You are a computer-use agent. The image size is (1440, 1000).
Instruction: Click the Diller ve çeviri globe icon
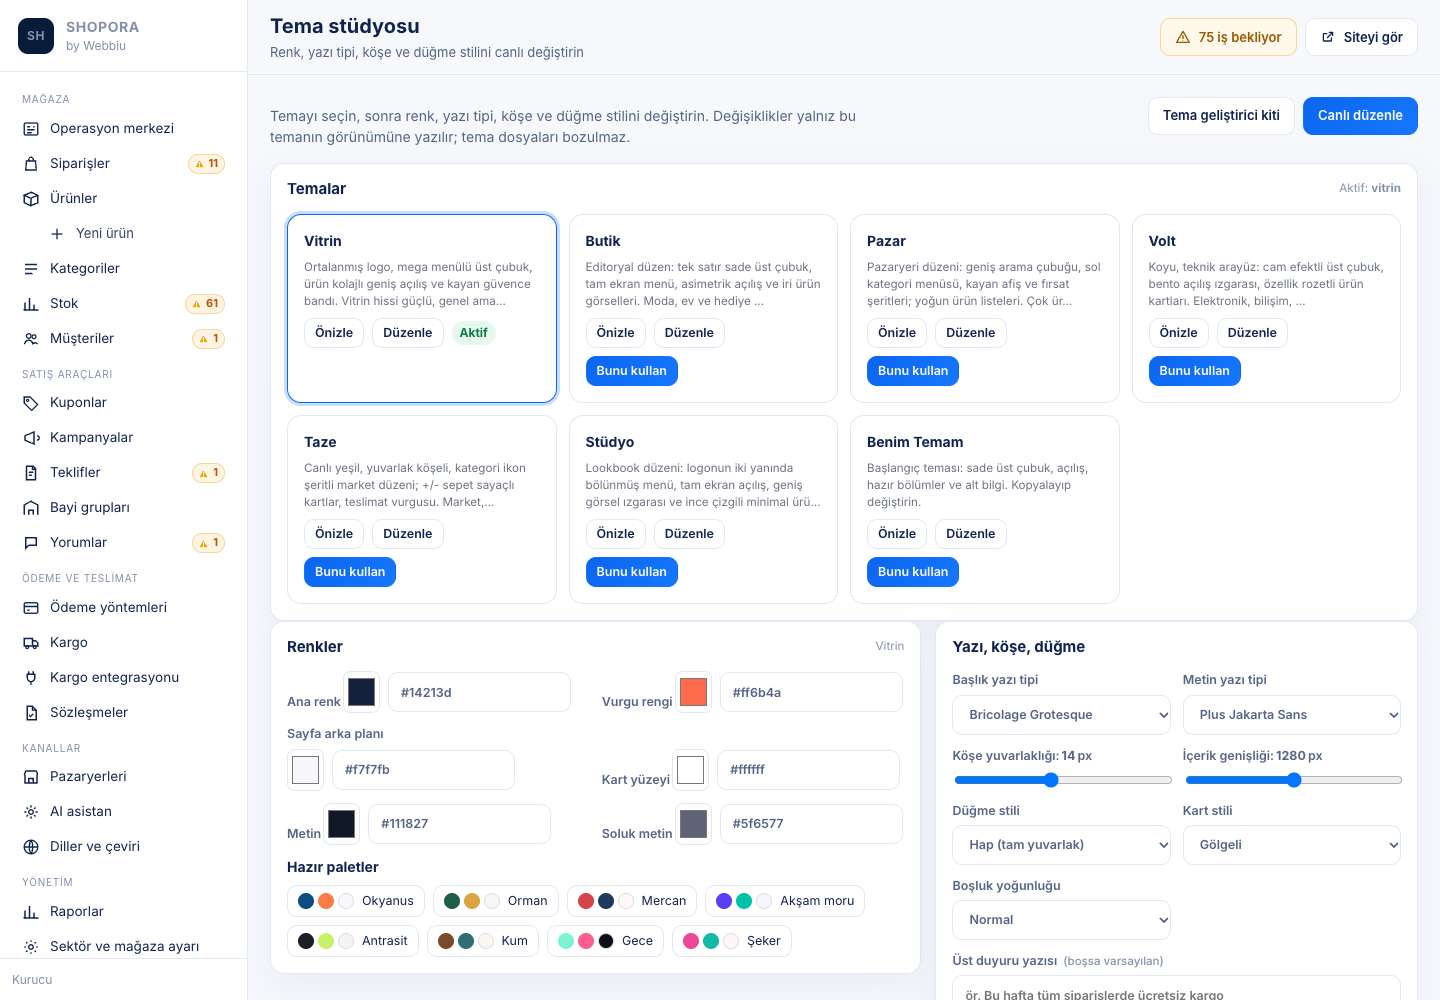click(x=31, y=847)
